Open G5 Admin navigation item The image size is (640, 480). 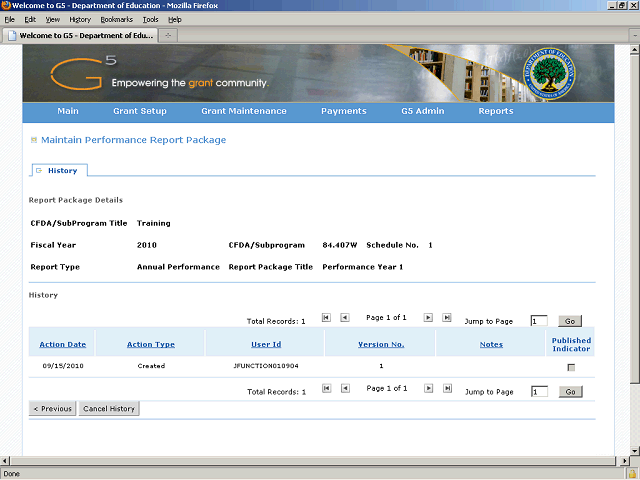(422, 111)
